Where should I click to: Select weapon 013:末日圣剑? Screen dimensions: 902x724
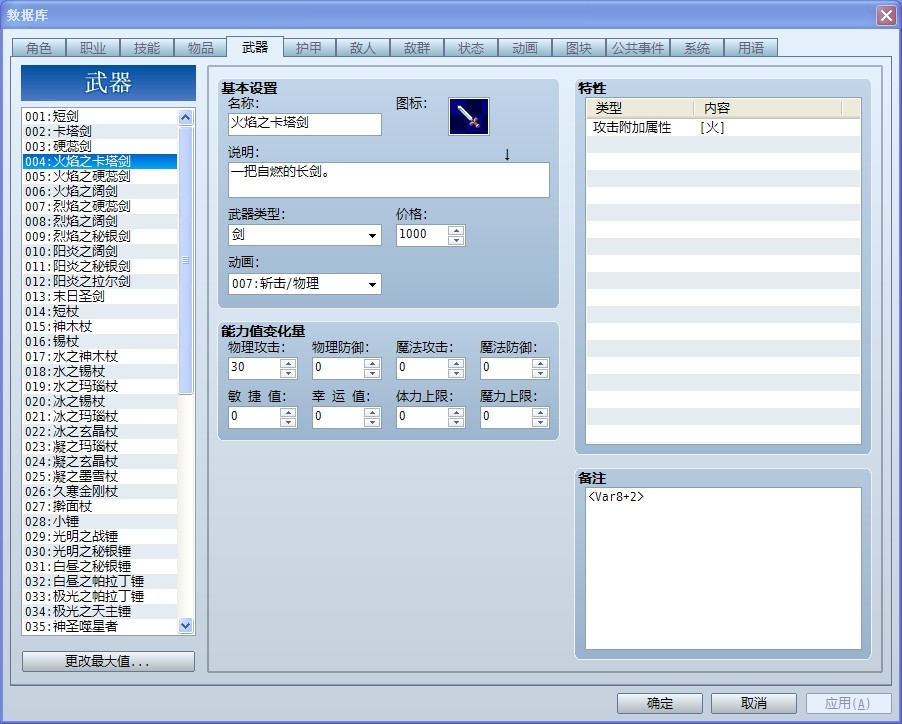(x=100, y=297)
